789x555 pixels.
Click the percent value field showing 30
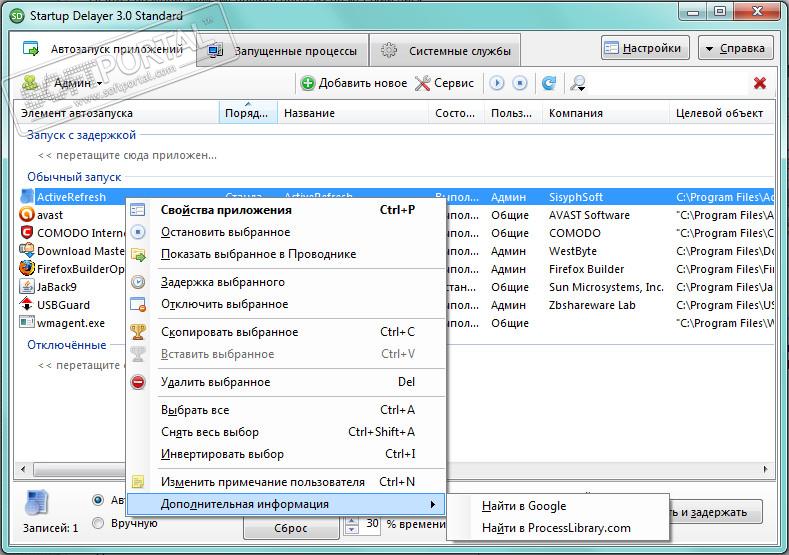point(370,524)
